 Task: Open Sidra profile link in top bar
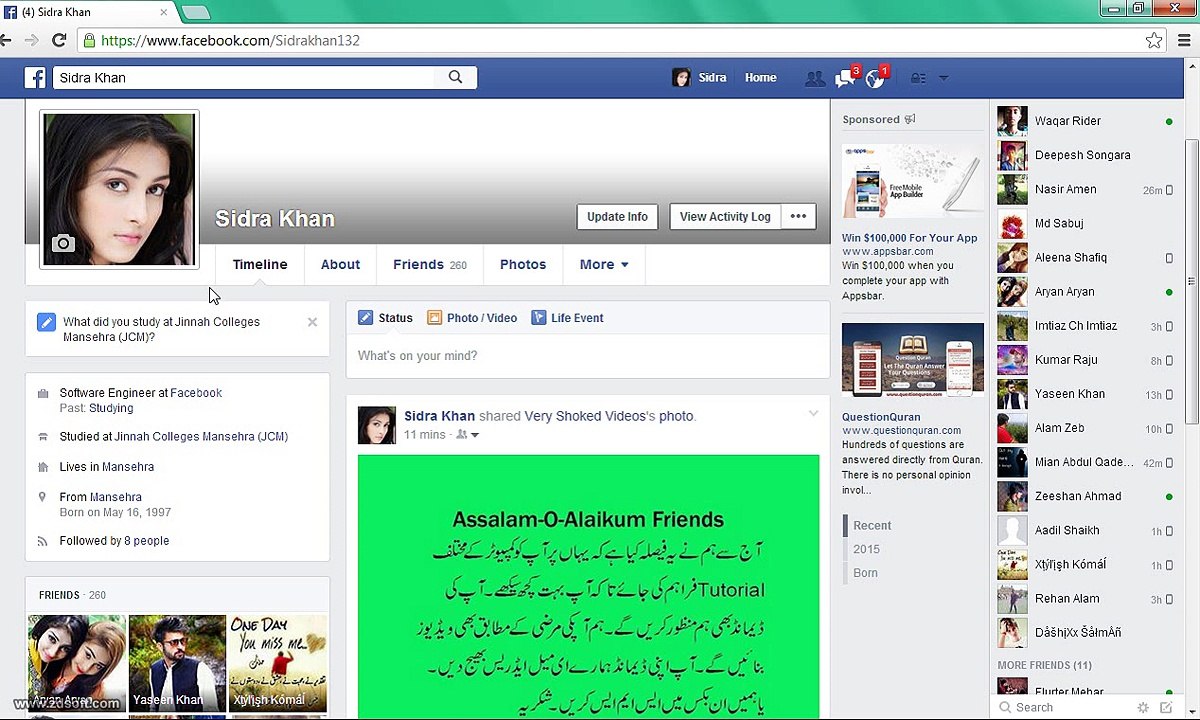pos(699,78)
